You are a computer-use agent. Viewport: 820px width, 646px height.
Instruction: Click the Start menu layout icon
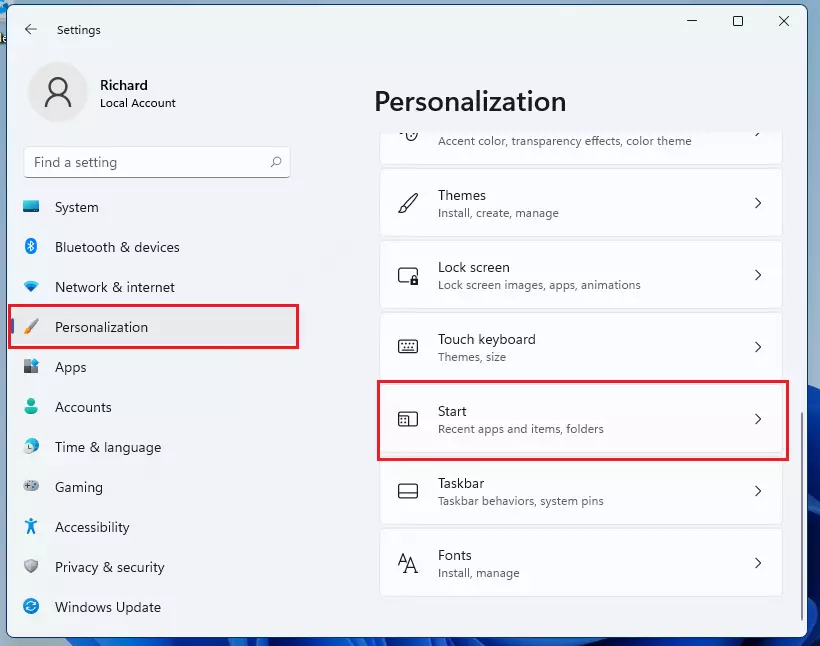[x=408, y=419]
